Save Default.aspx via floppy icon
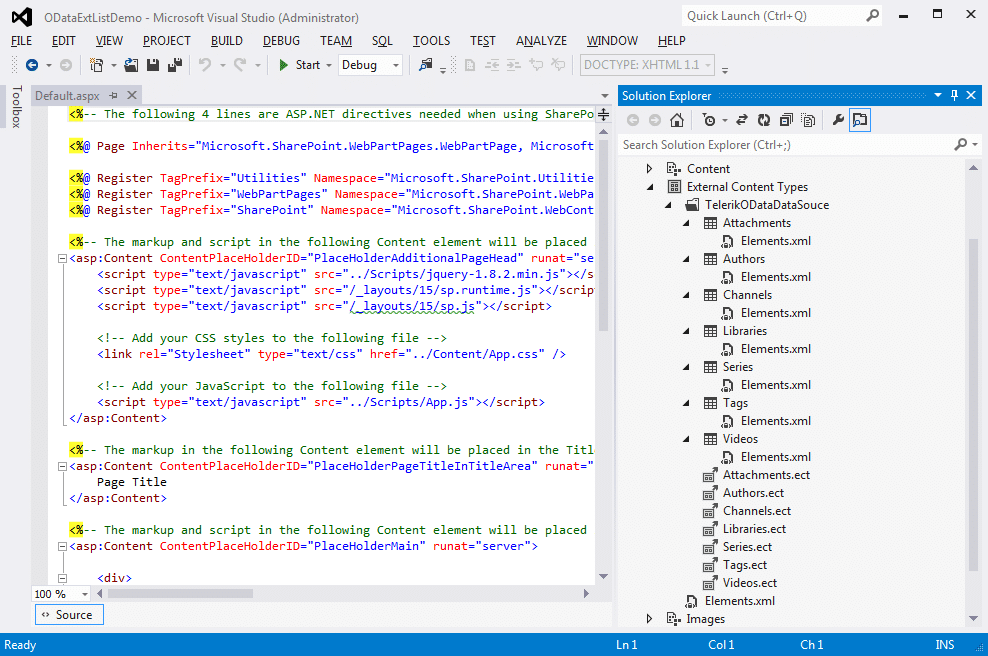Viewport: 988px width, 656px height. (152, 65)
